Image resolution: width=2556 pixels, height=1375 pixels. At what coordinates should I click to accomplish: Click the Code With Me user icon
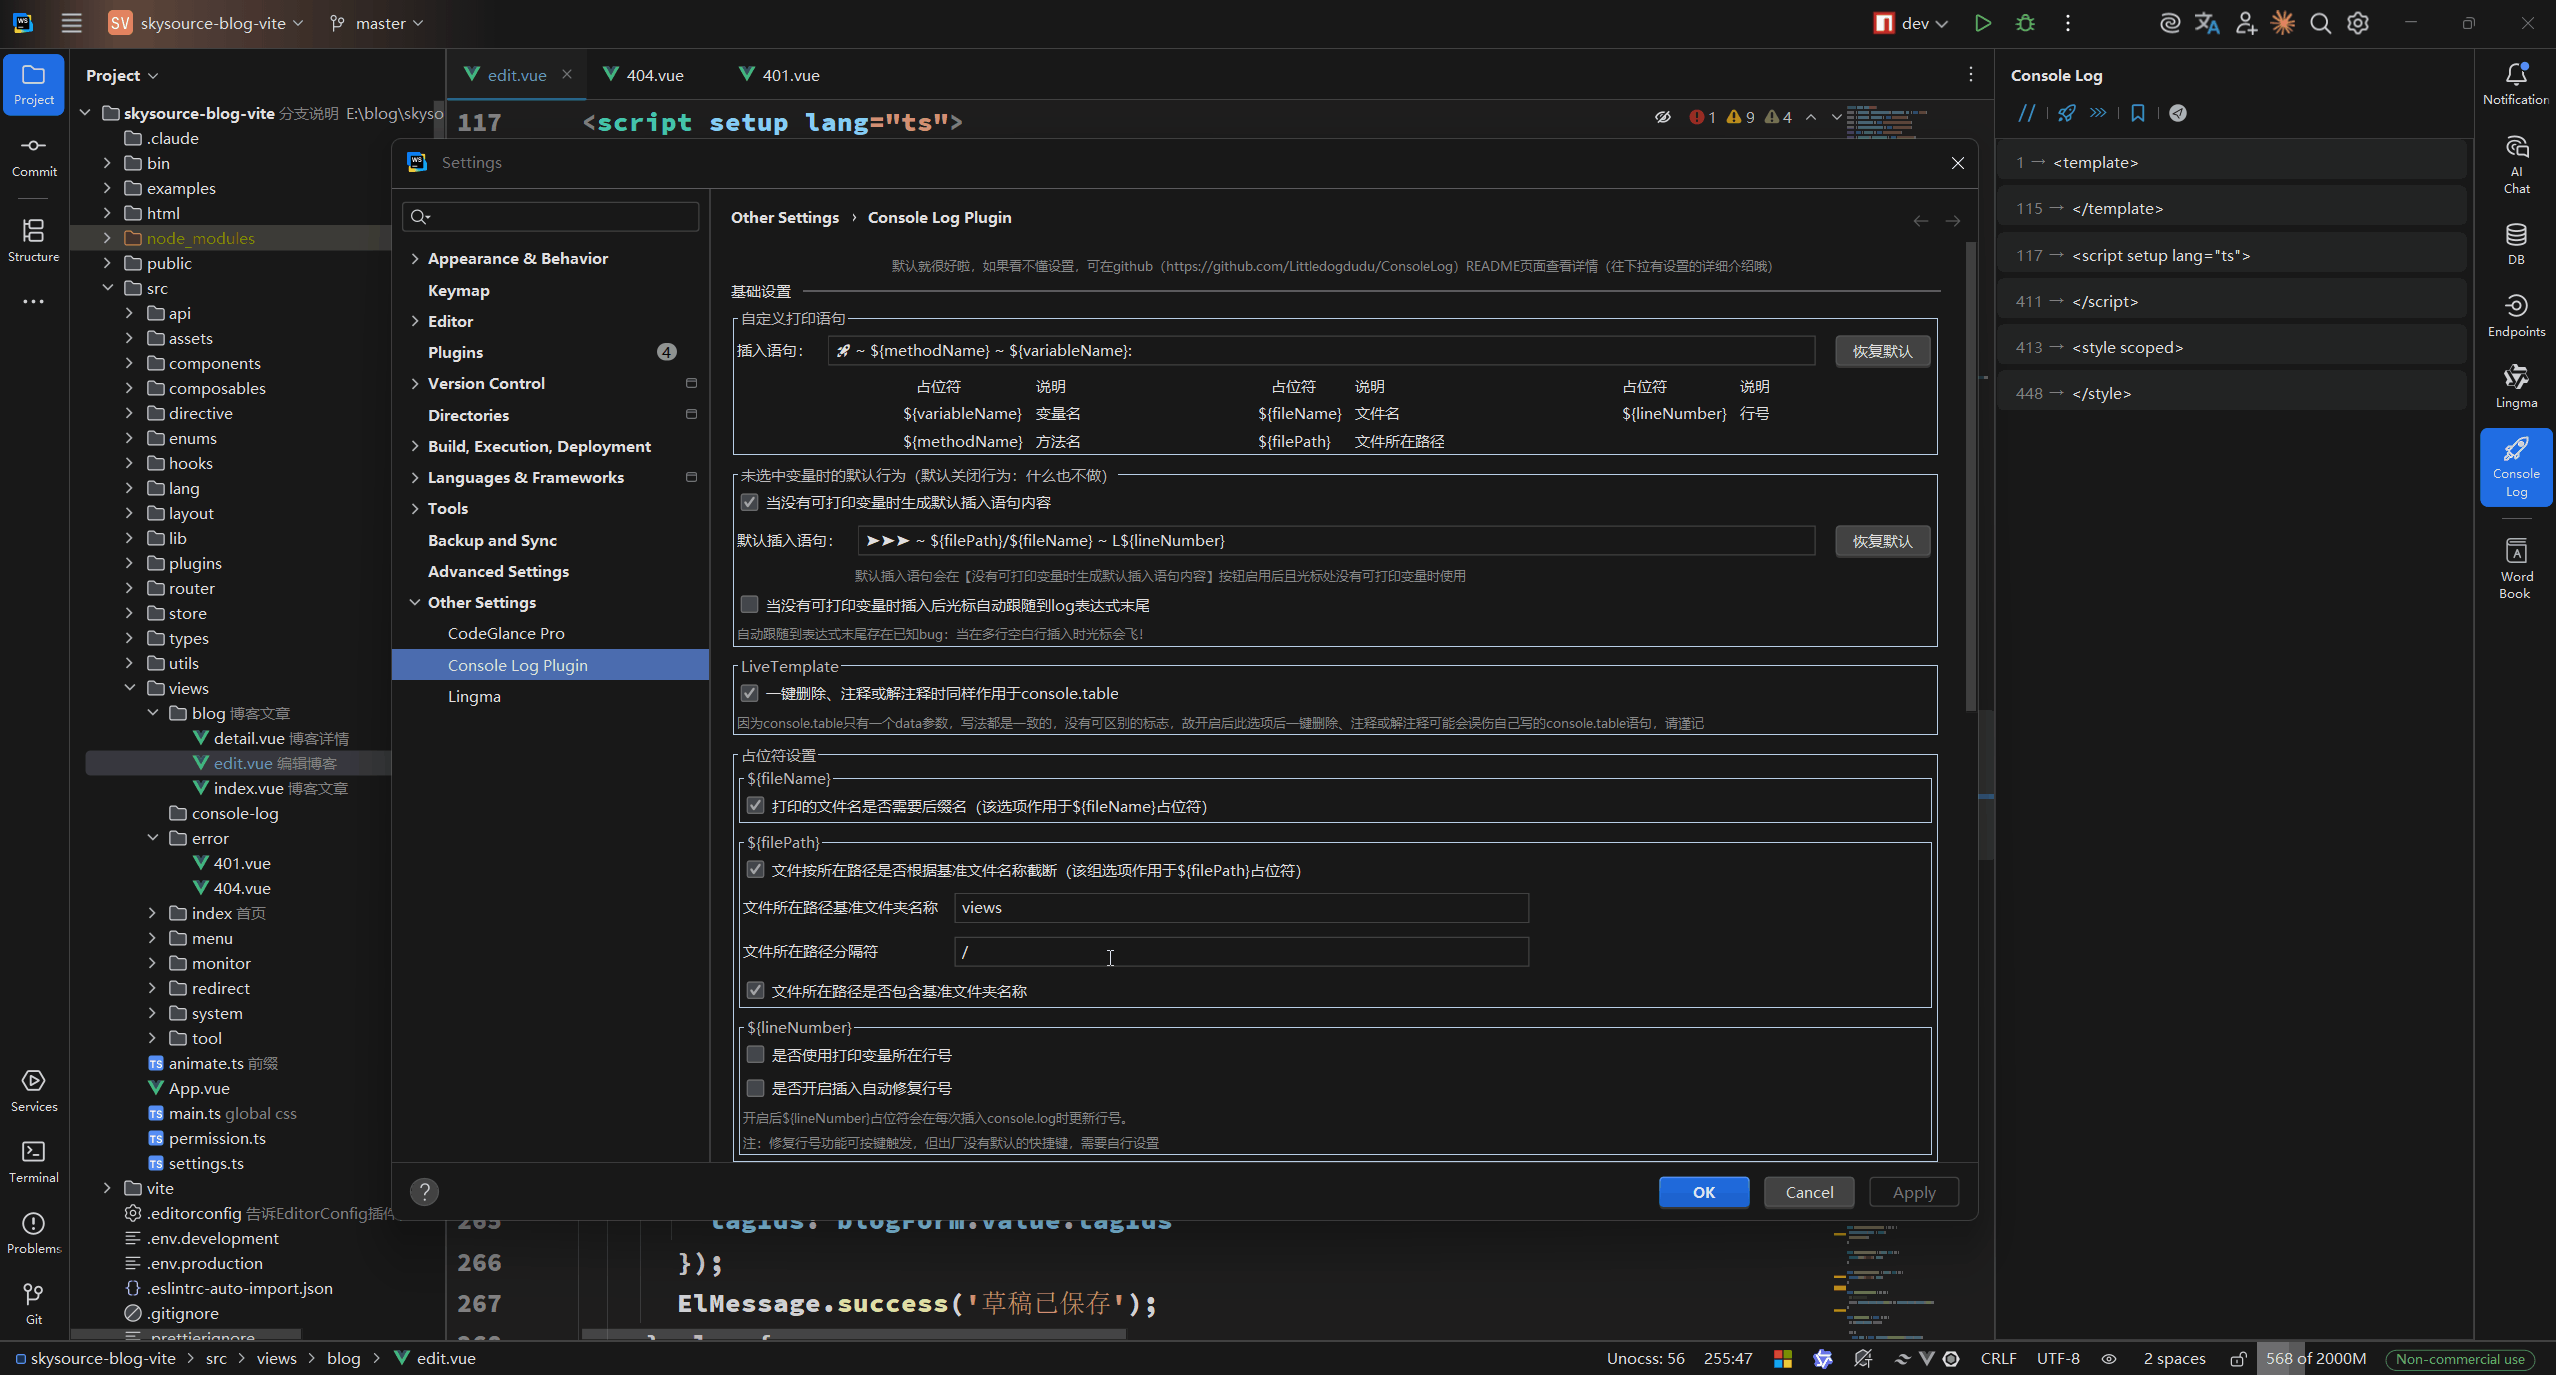pos(2246,23)
